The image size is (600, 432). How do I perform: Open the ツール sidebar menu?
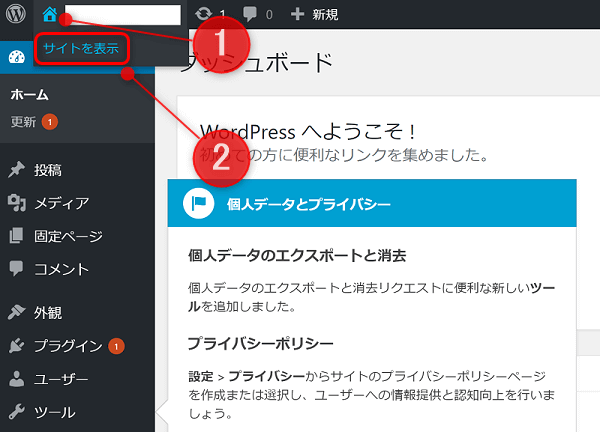(x=54, y=412)
